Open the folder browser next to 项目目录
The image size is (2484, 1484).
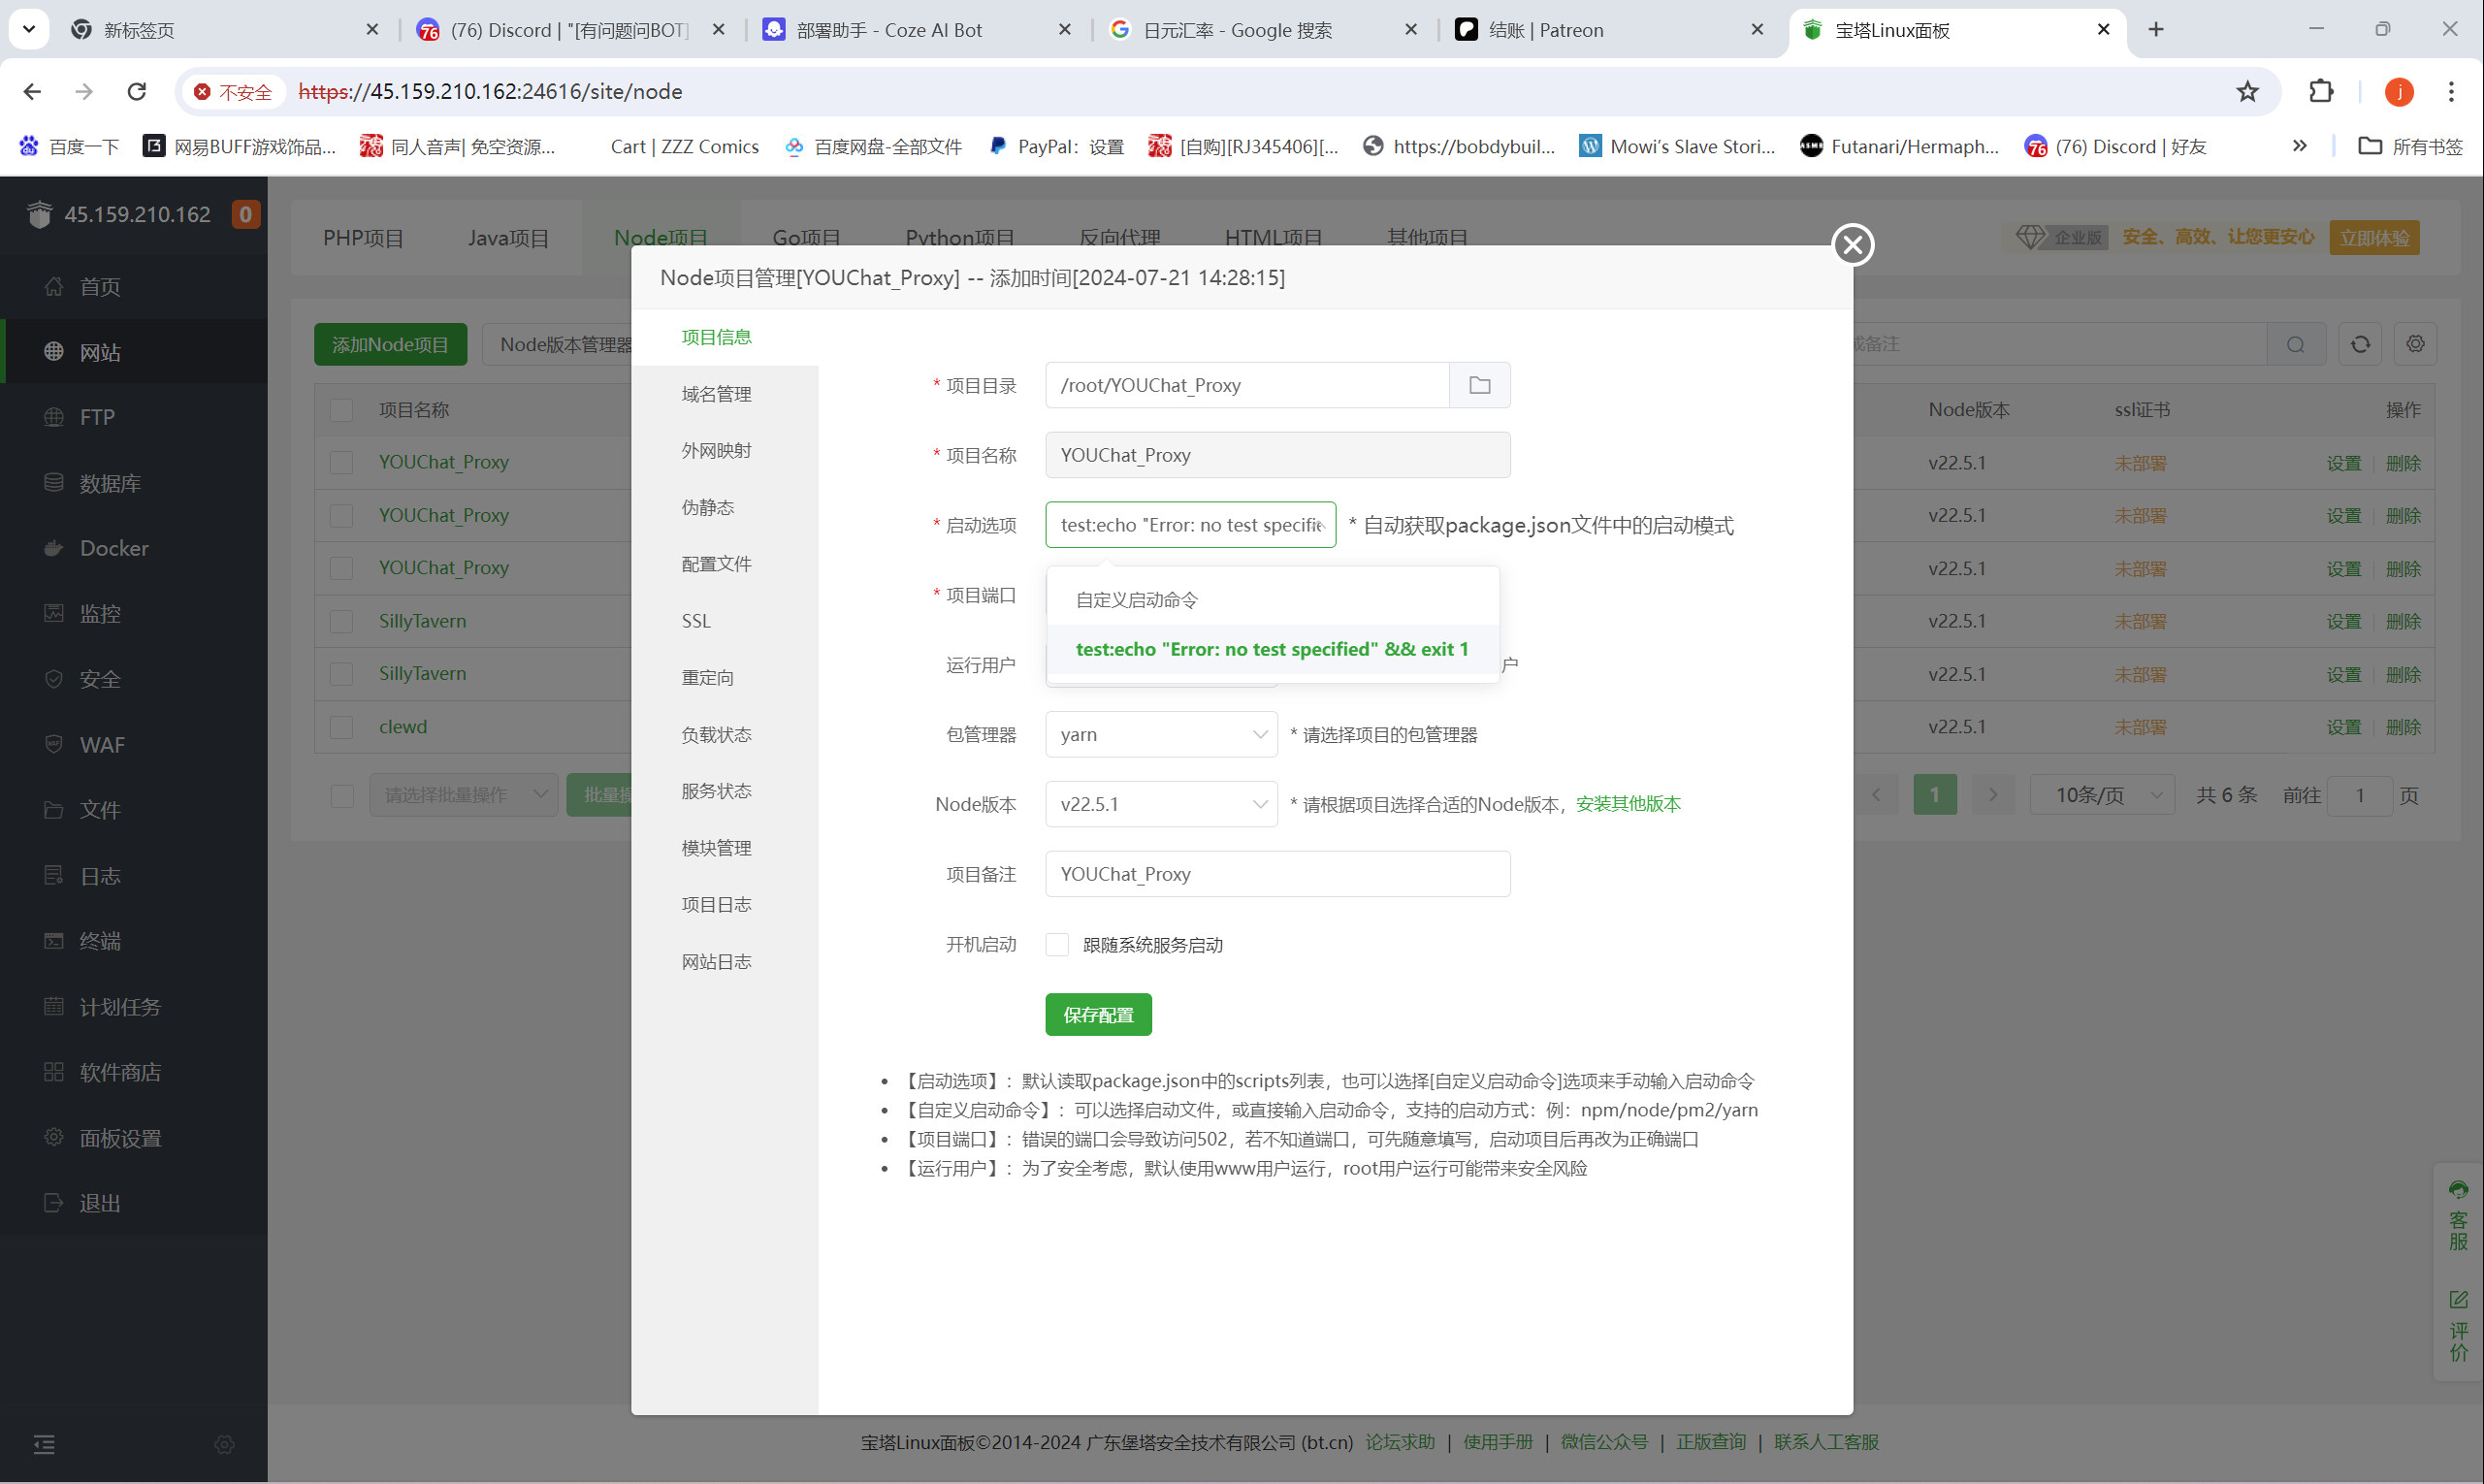pos(1479,385)
